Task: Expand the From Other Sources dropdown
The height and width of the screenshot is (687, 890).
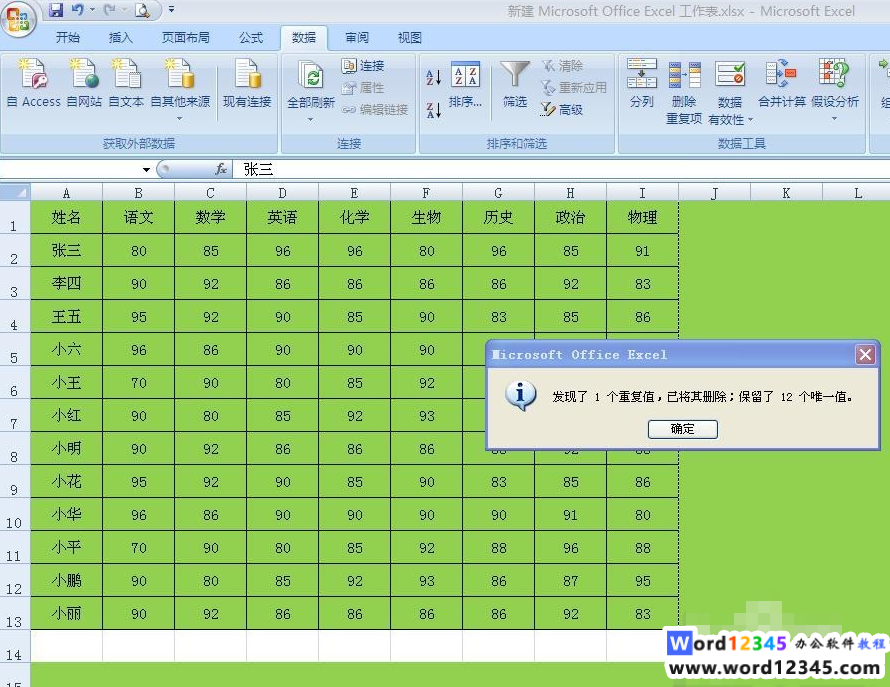Action: [180, 118]
